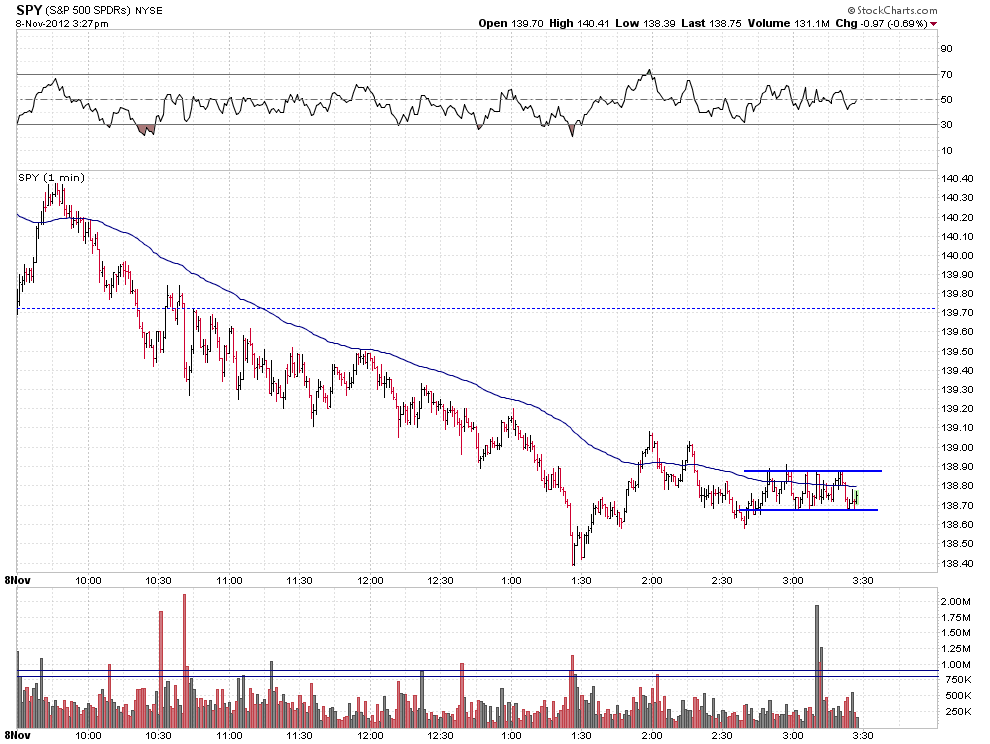Click the 8-Nov-2012 3:27pm timestamp

[x=62, y=24]
